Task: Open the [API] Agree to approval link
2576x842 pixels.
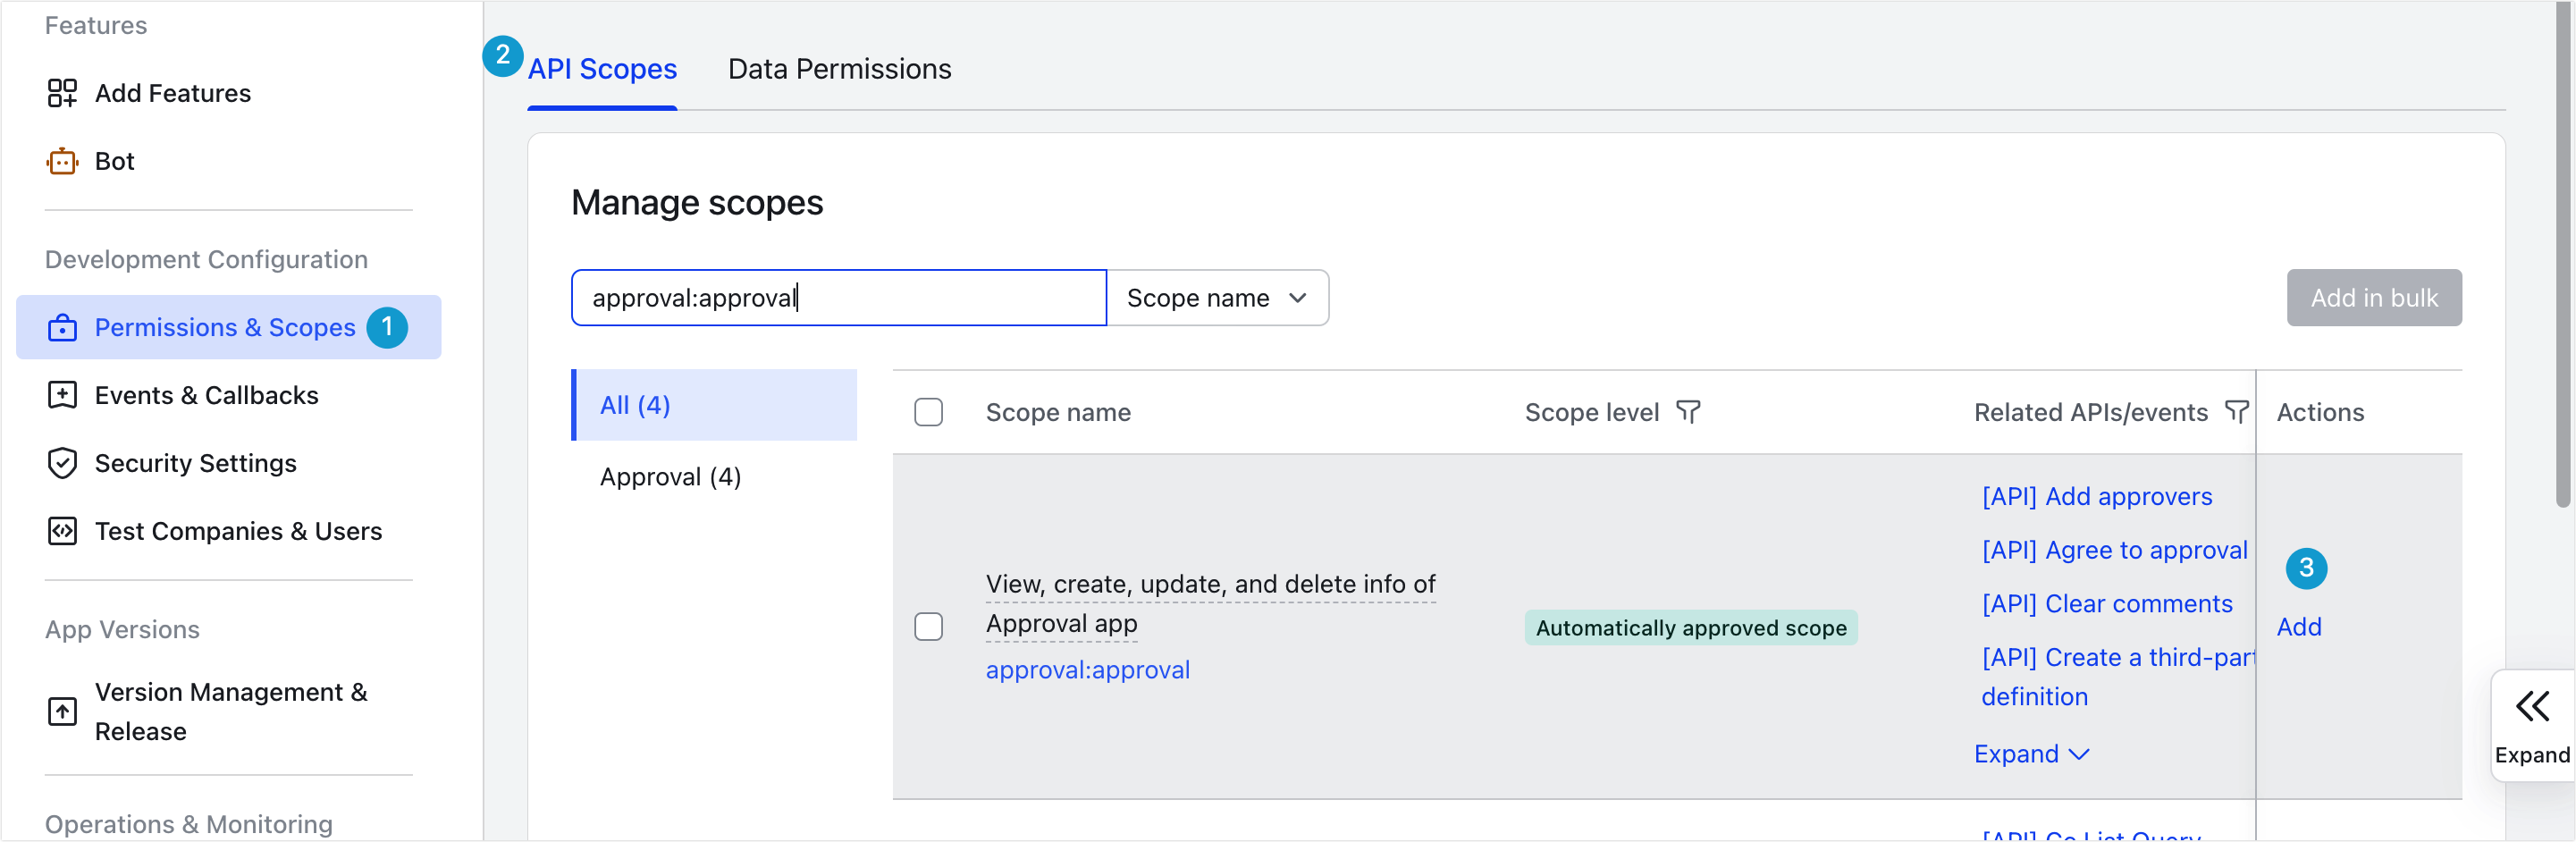Action: pos(2114,550)
